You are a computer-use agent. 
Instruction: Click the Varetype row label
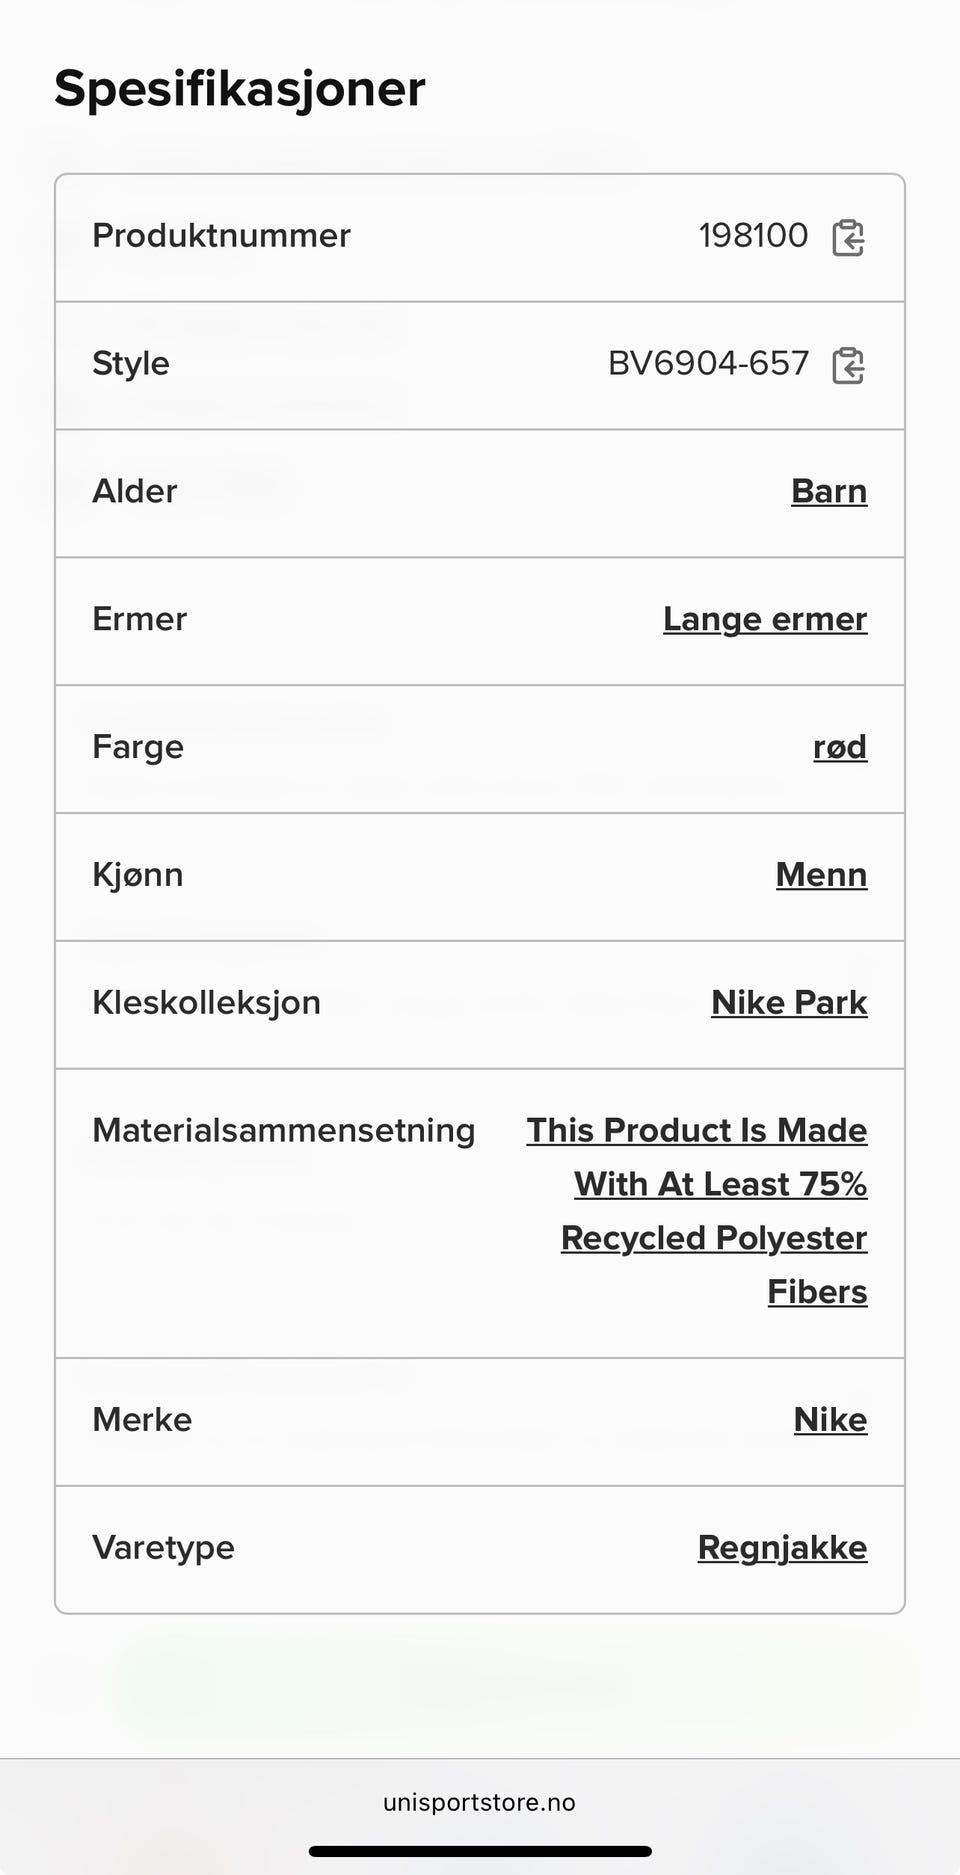(x=163, y=1548)
